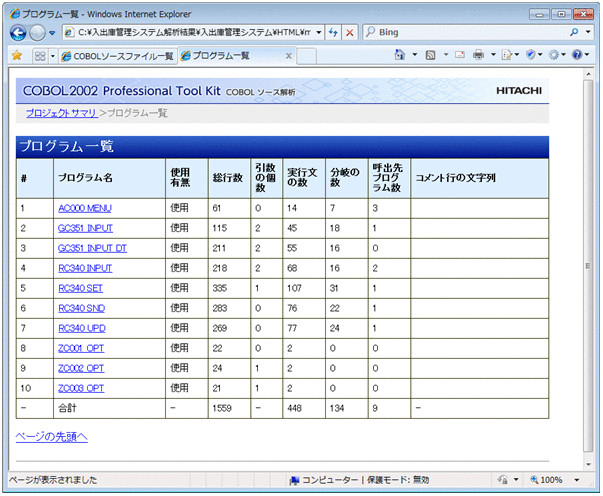Image resolution: width=603 pixels, height=496 pixels.
Task: Click the security zone status icon
Action: pyautogui.click(x=295, y=480)
